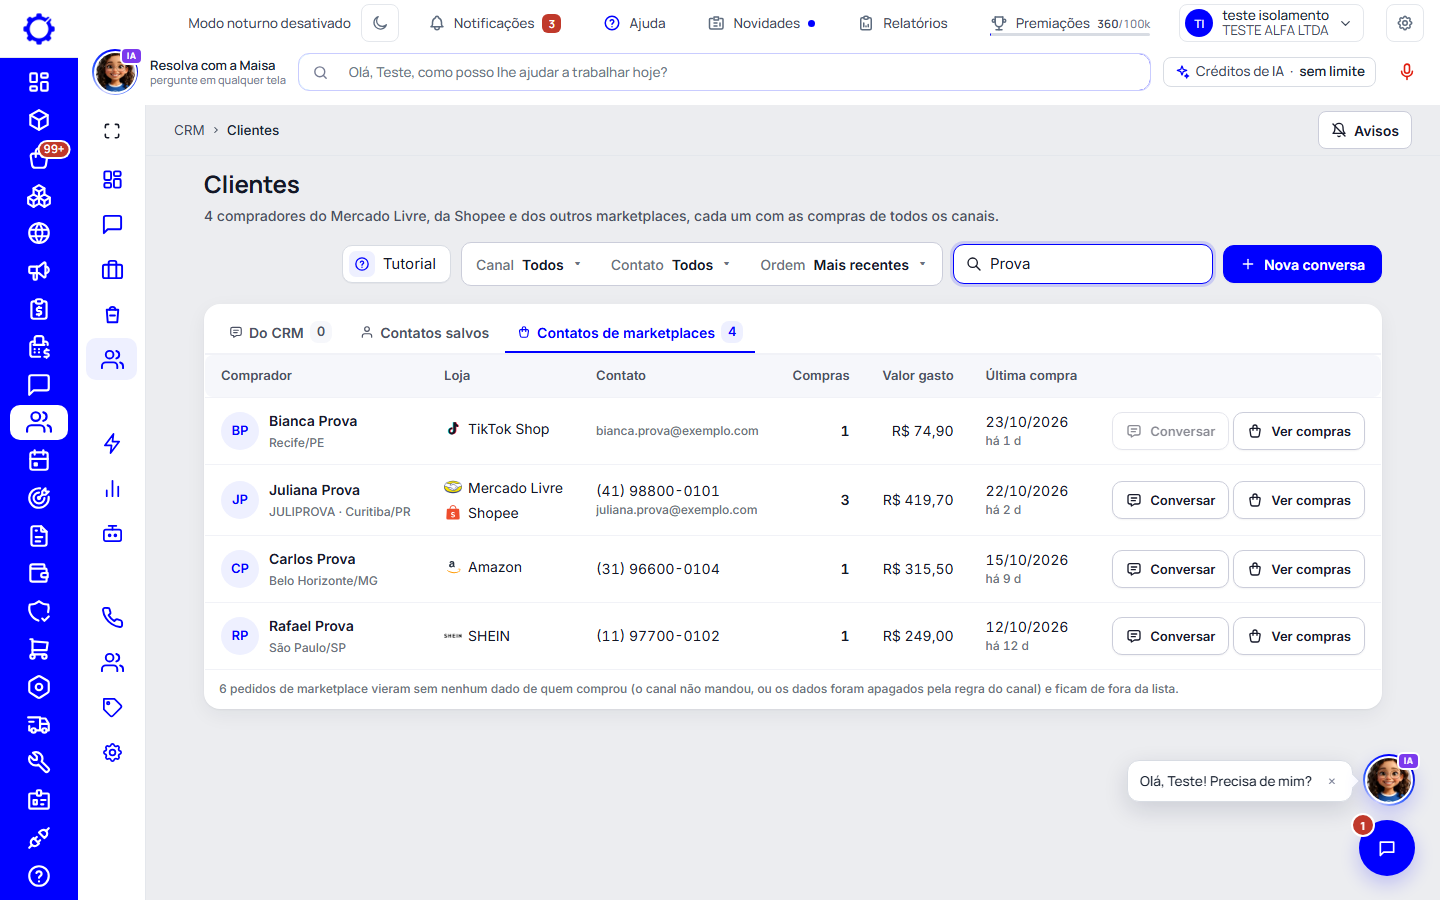Image resolution: width=1440 pixels, height=900 pixels.
Task: Open the settings gear in the top bar
Action: click(x=1405, y=23)
